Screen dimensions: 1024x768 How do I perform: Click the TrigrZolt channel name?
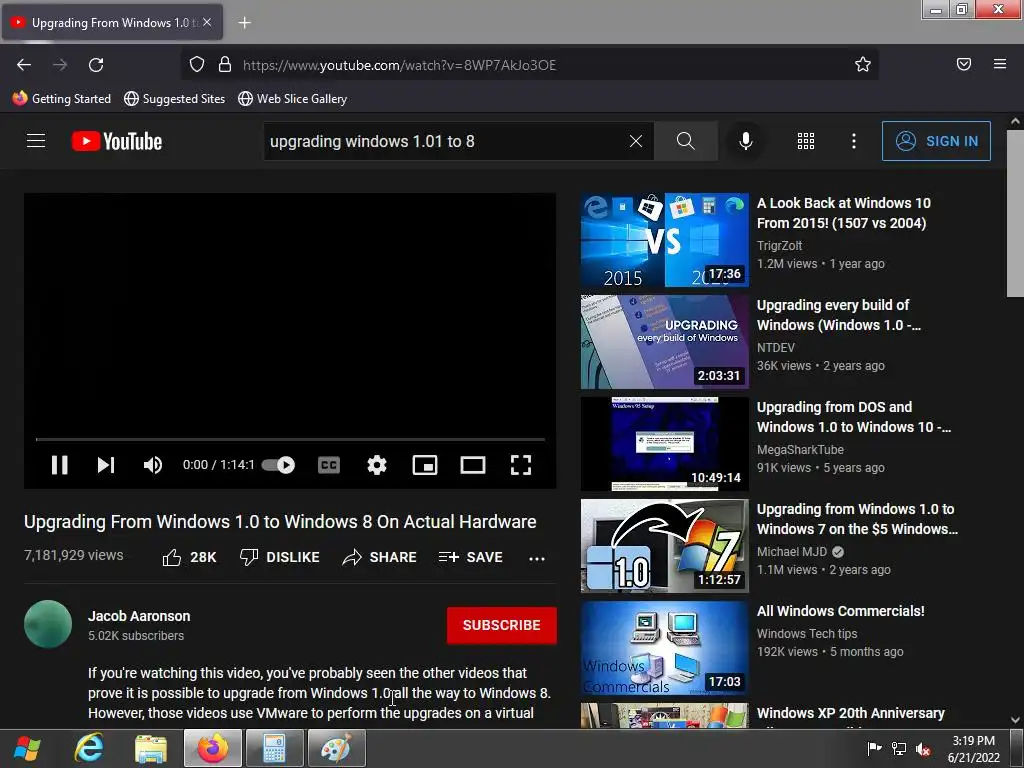click(x=779, y=246)
